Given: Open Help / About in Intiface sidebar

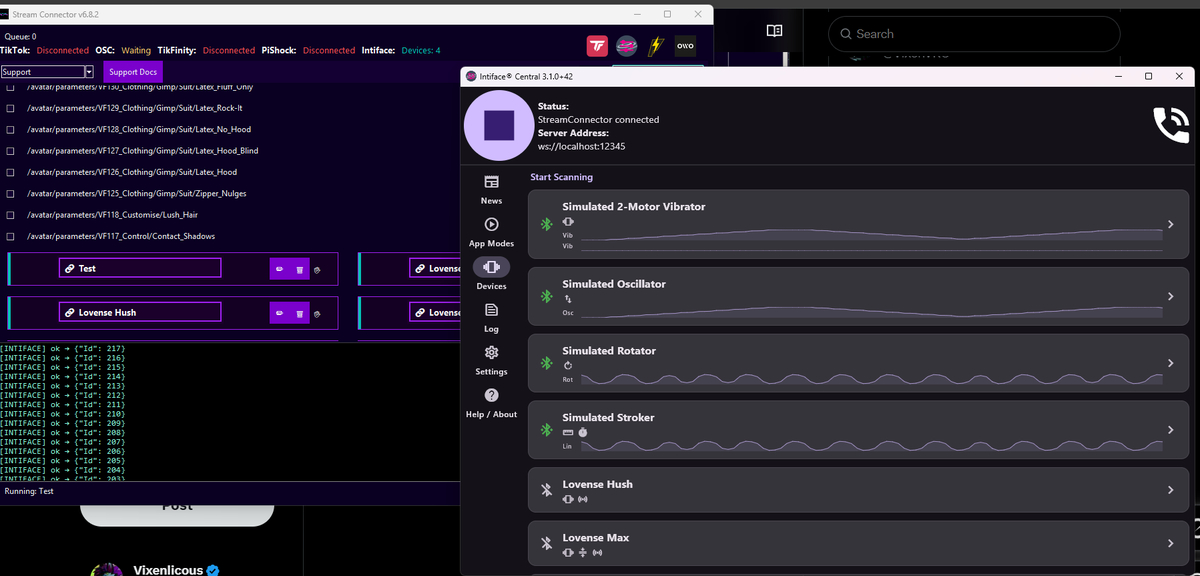Looking at the screenshot, I should click(492, 403).
